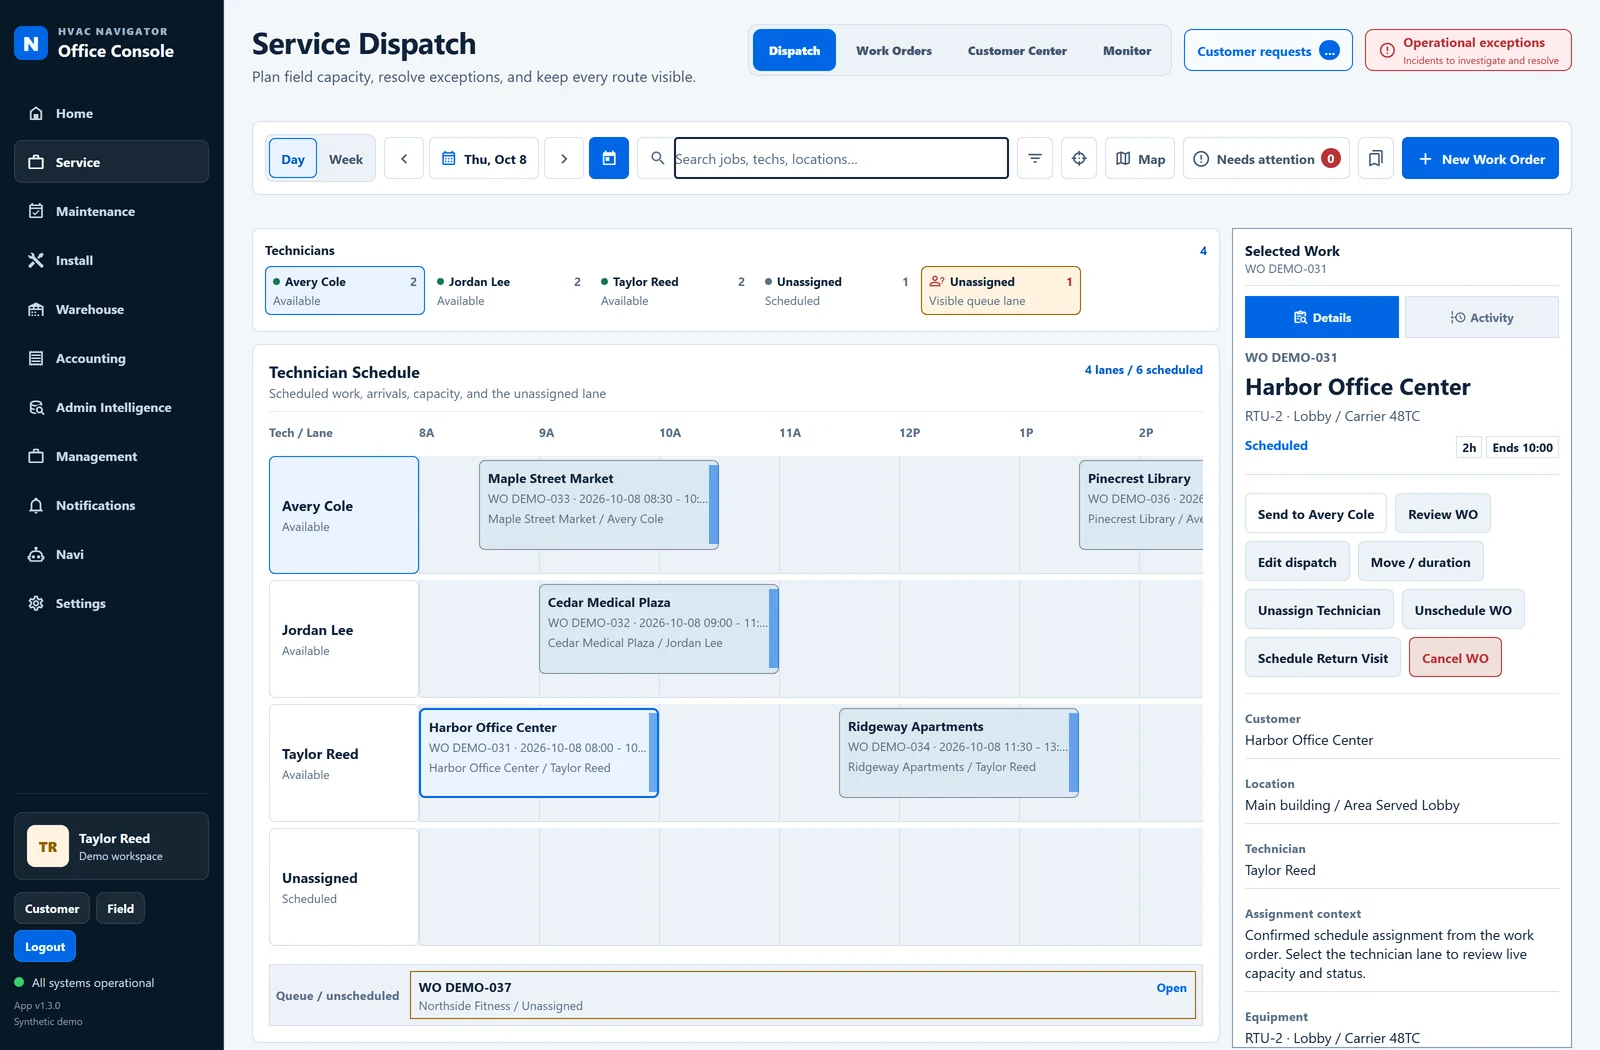Viewport: 1600px width, 1050px height.
Task: Click Send to Avery Cole
Action: coord(1316,514)
